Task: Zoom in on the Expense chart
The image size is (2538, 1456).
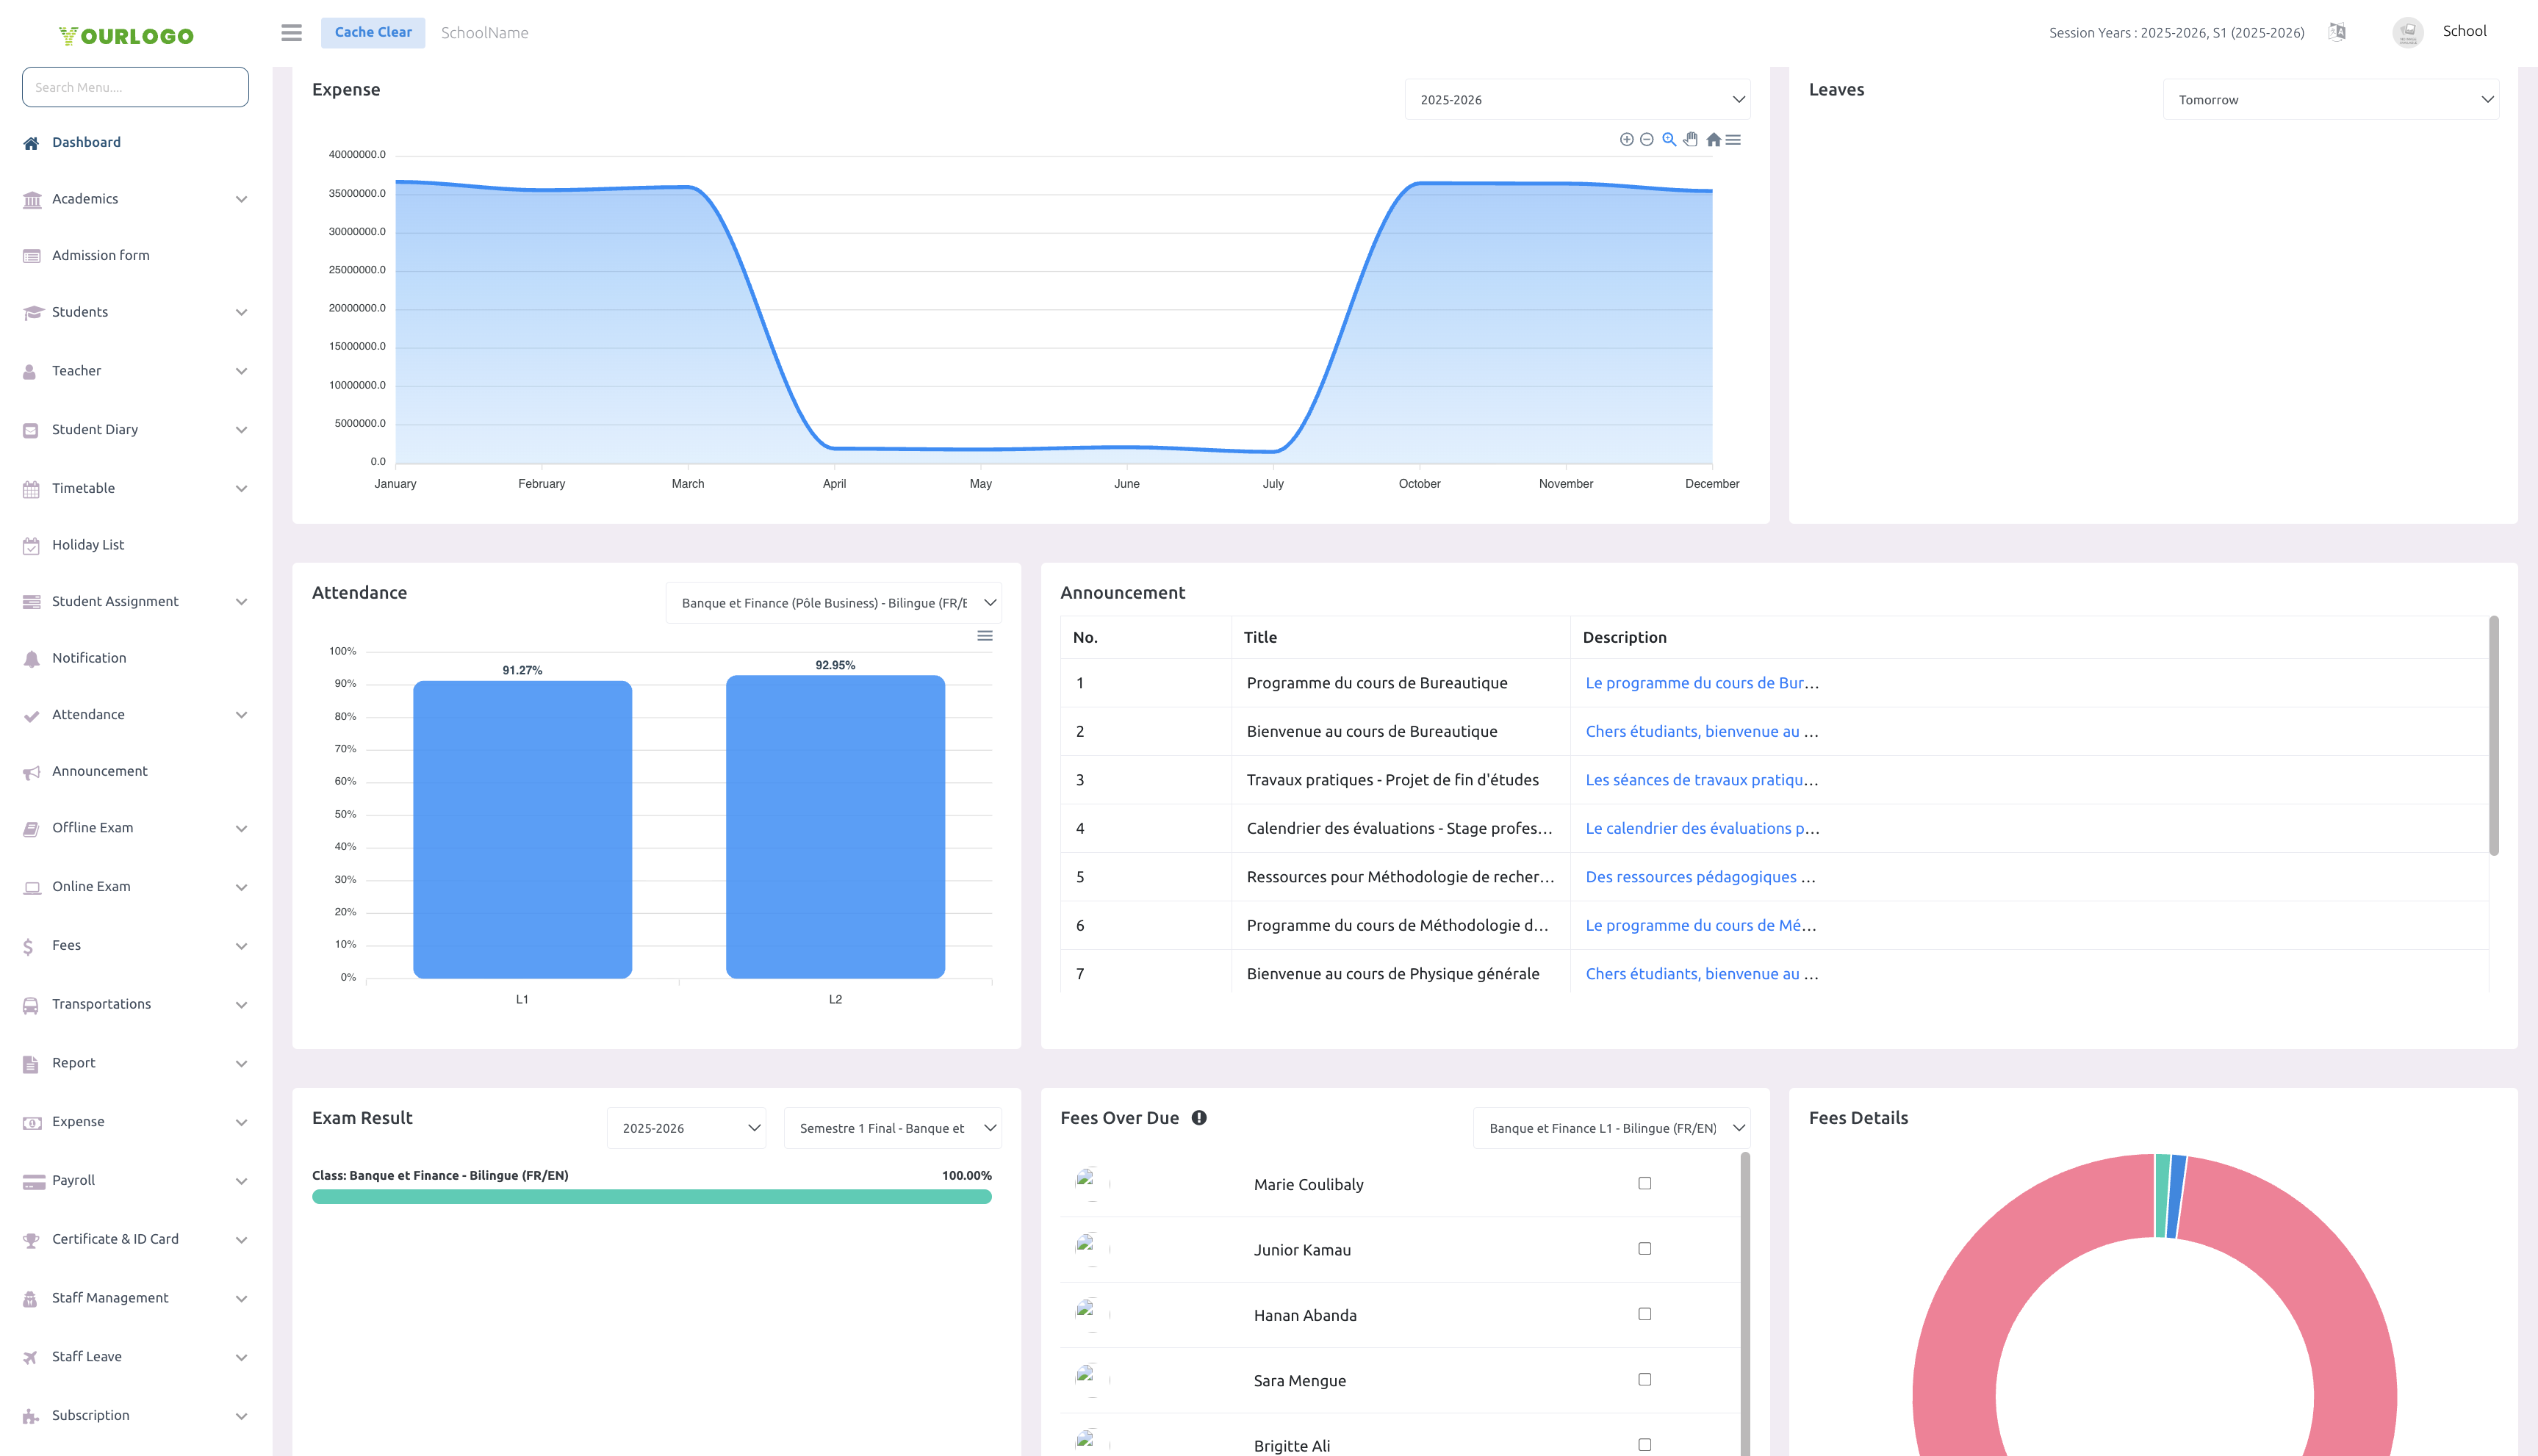Action: click(1626, 139)
